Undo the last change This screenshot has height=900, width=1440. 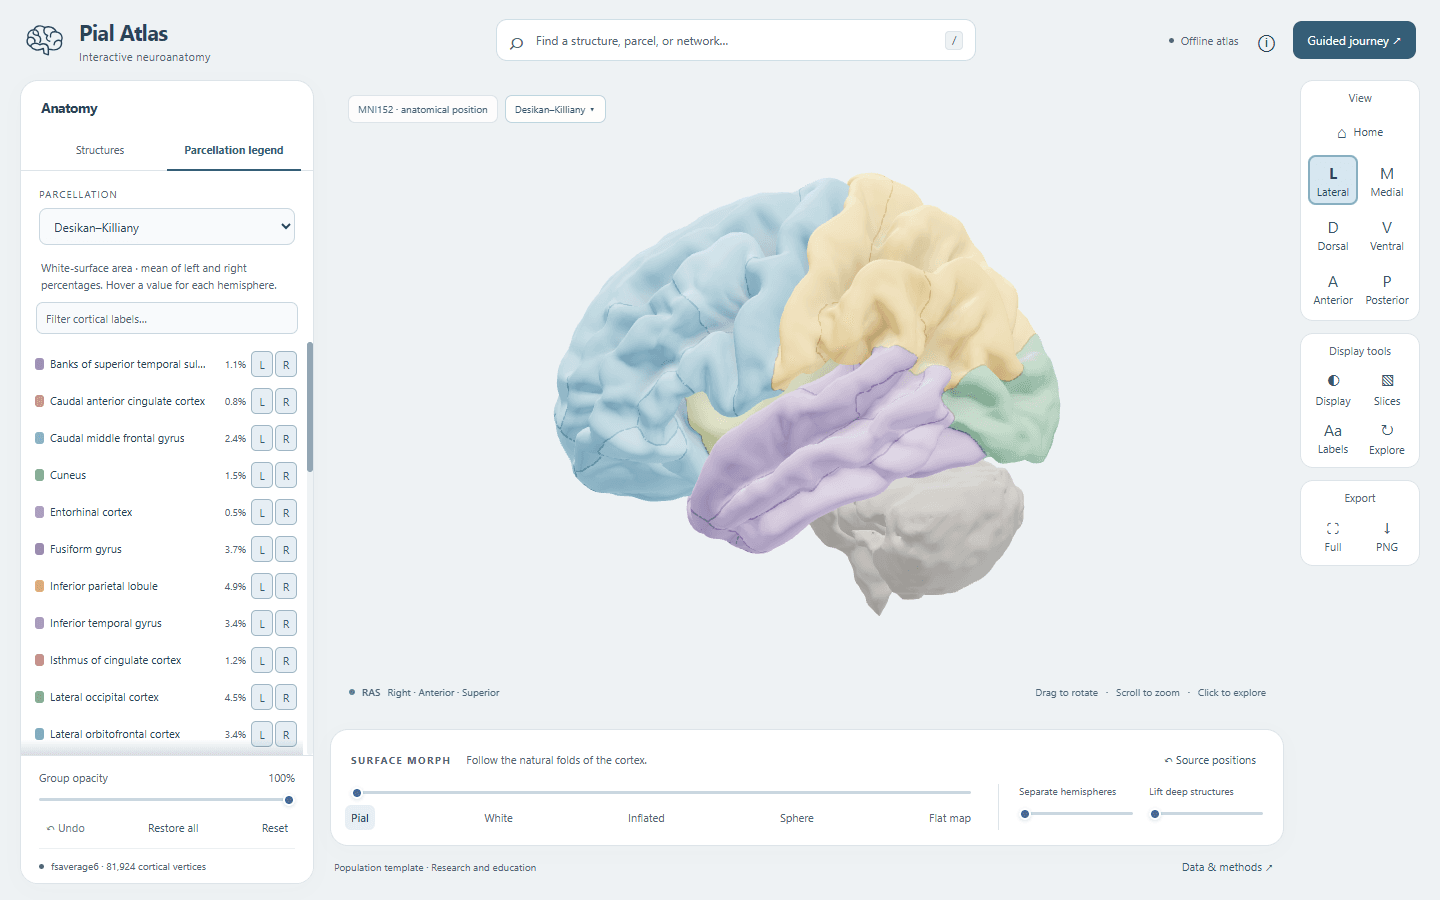point(66,828)
